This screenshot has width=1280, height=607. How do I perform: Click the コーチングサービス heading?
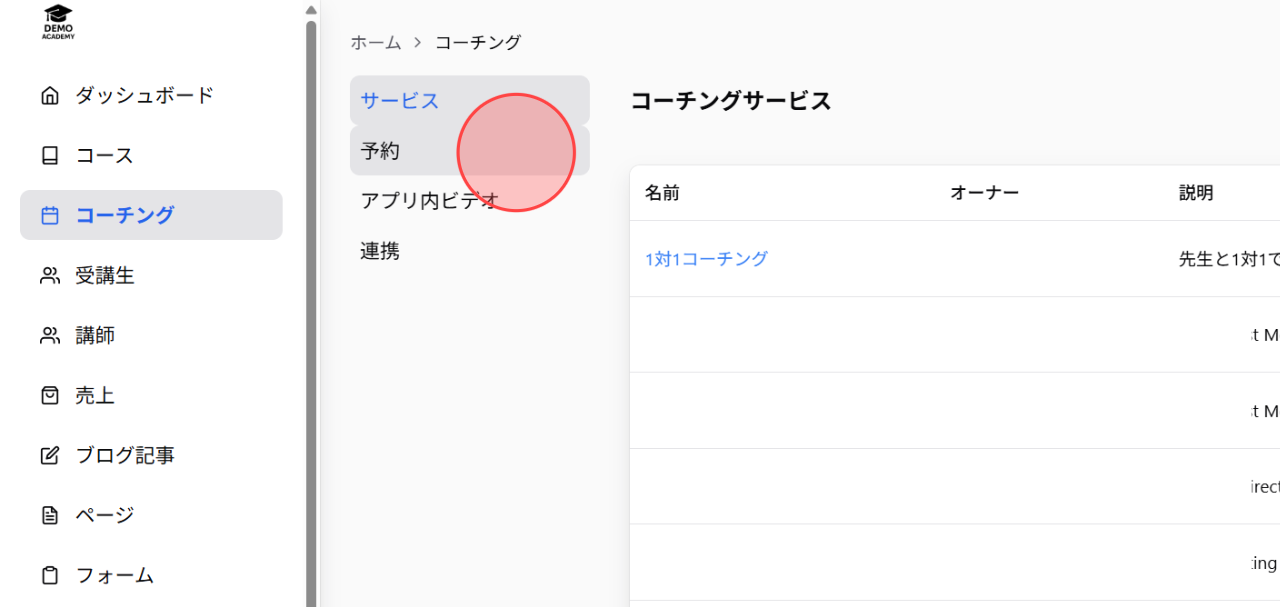[x=731, y=101]
